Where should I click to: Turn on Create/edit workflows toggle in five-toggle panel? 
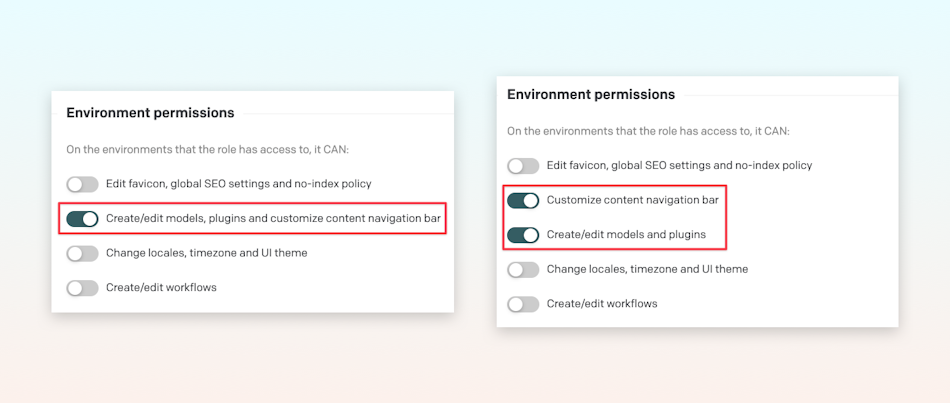[523, 304]
